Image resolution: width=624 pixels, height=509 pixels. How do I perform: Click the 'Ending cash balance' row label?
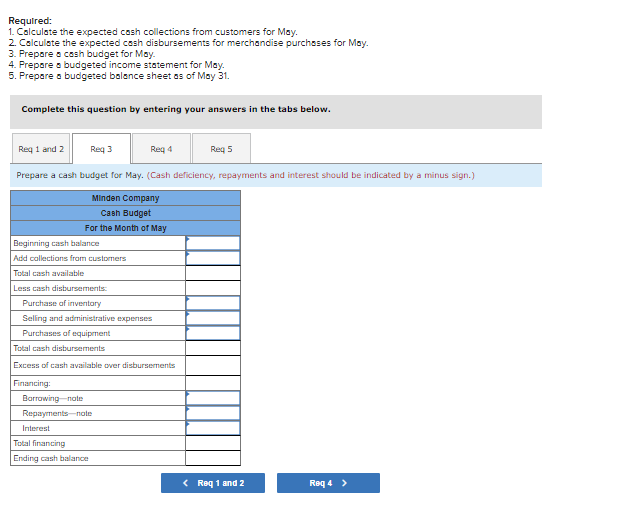(x=51, y=458)
